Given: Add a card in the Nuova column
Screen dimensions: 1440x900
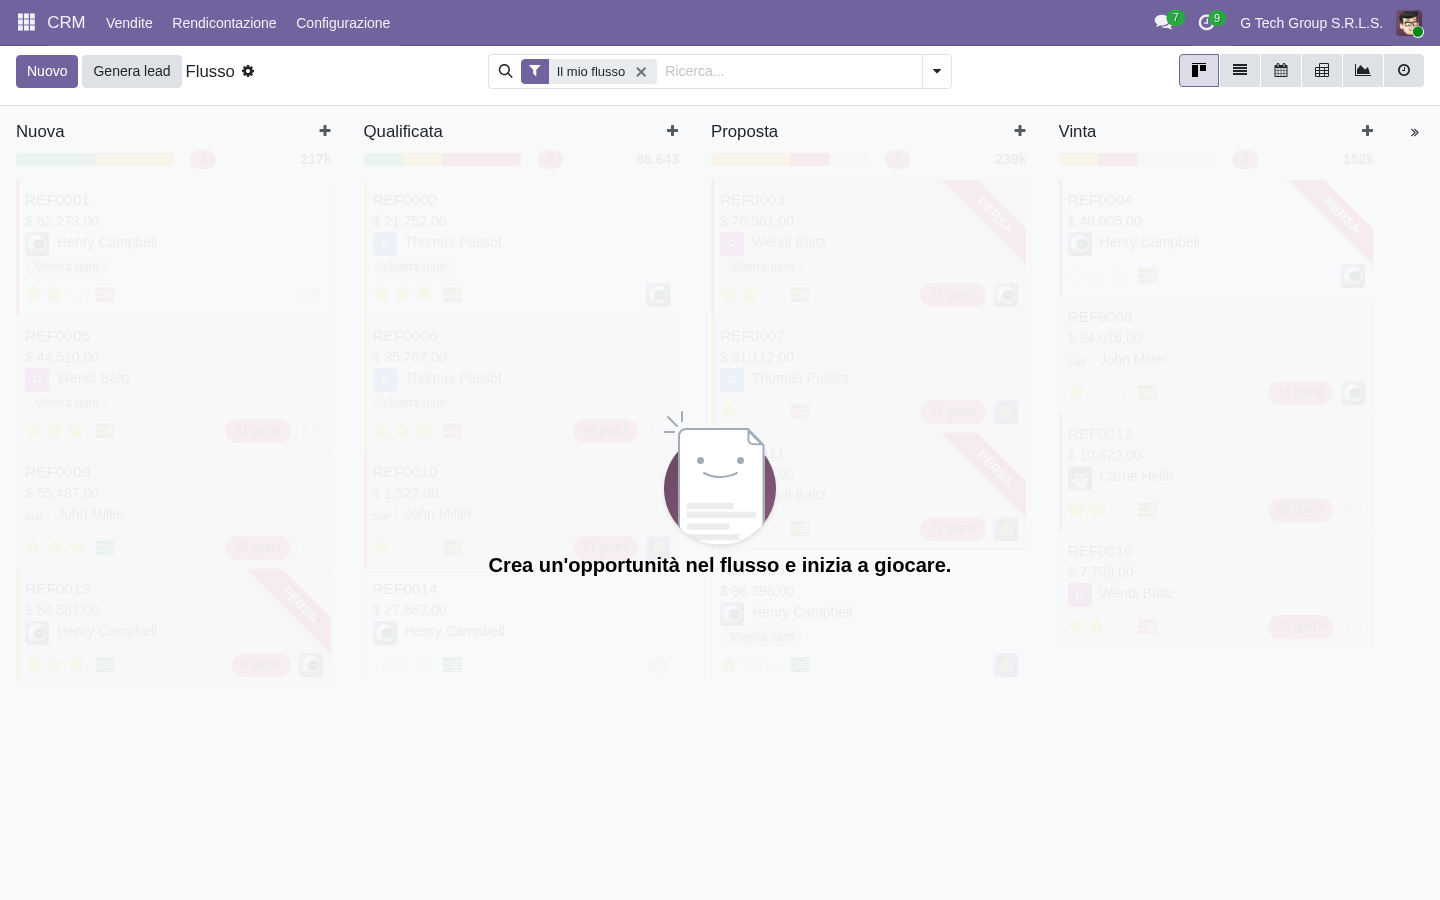Looking at the screenshot, I should click(325, 131).
